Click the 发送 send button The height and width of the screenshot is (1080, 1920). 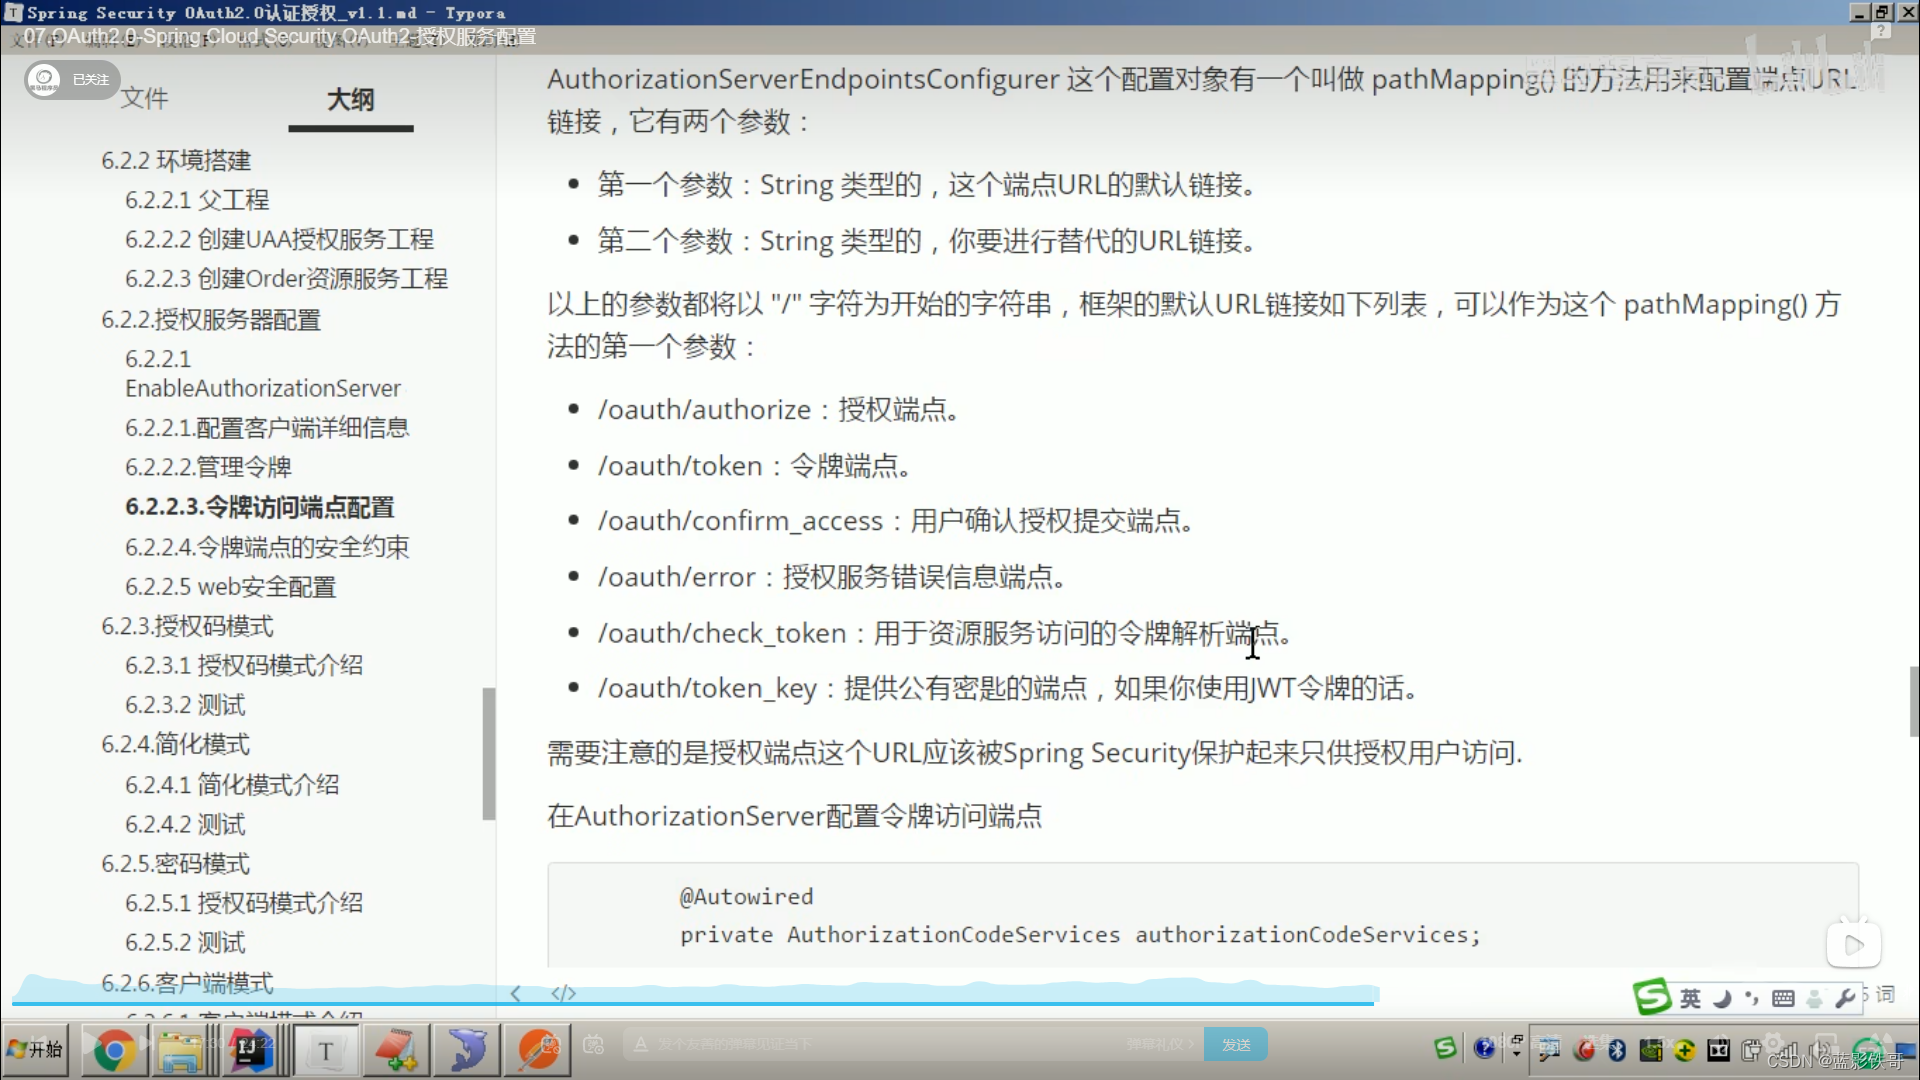(1236, 1044)
